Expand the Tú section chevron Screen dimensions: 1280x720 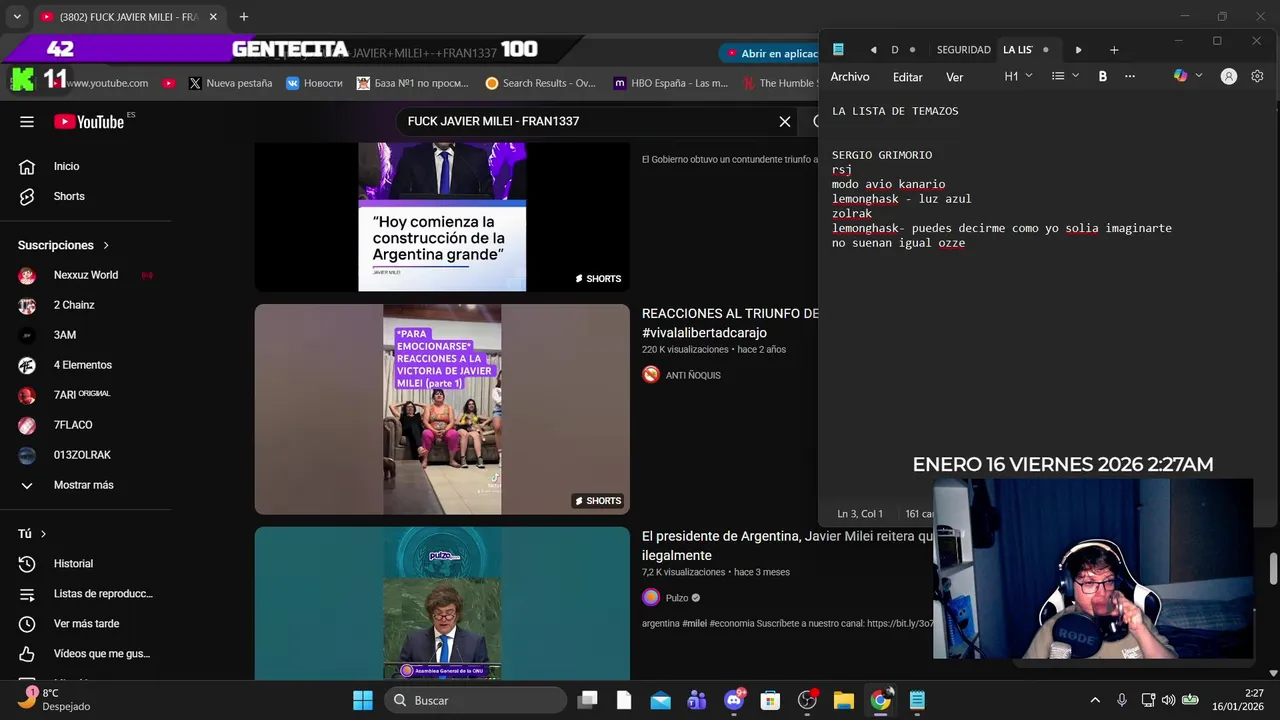coord(43,534)
